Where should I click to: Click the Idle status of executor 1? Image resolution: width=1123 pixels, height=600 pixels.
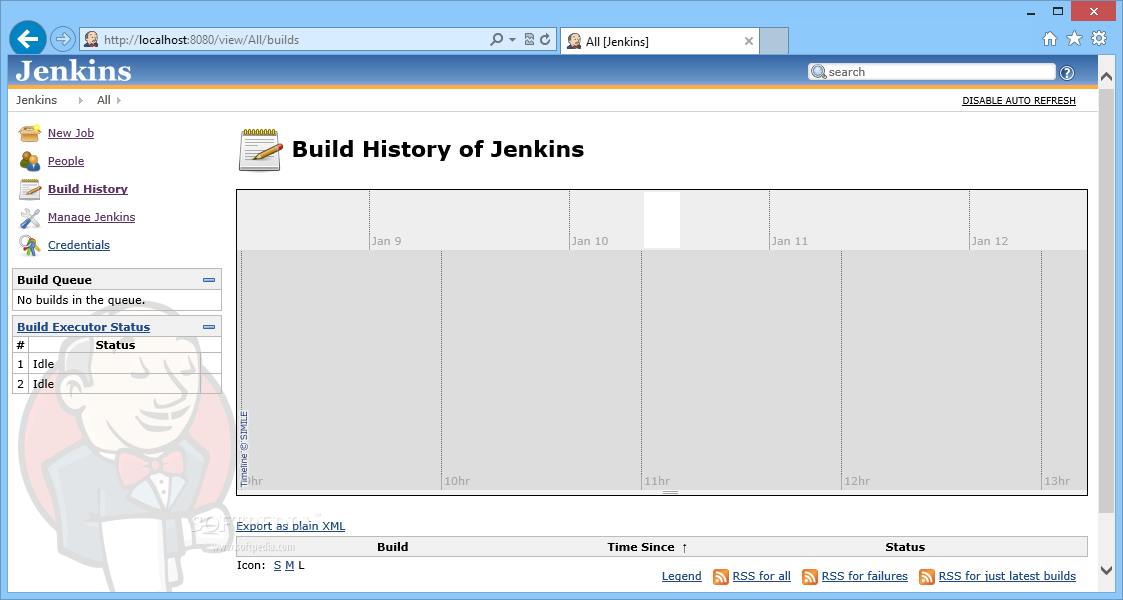point(44,364)
